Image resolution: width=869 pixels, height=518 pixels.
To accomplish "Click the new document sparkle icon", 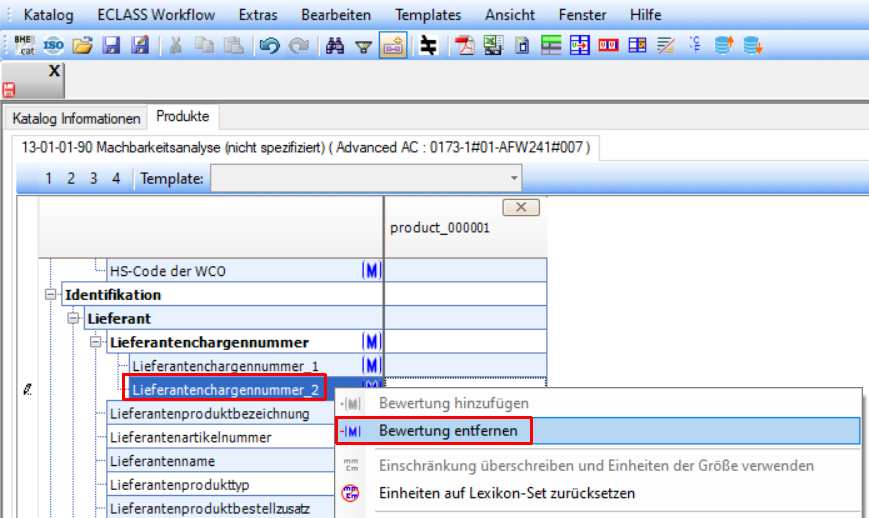I will [522, 45].
